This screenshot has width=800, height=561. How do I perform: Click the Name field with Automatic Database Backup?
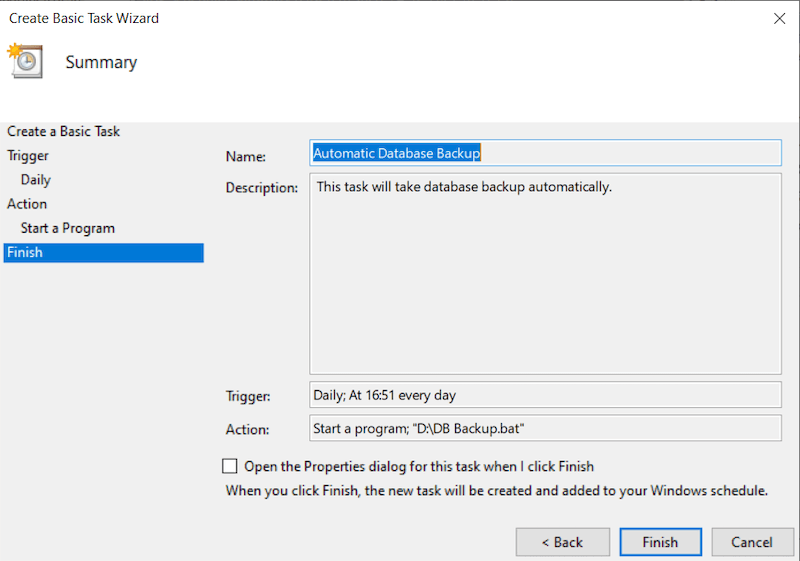(x=545, y=153)
